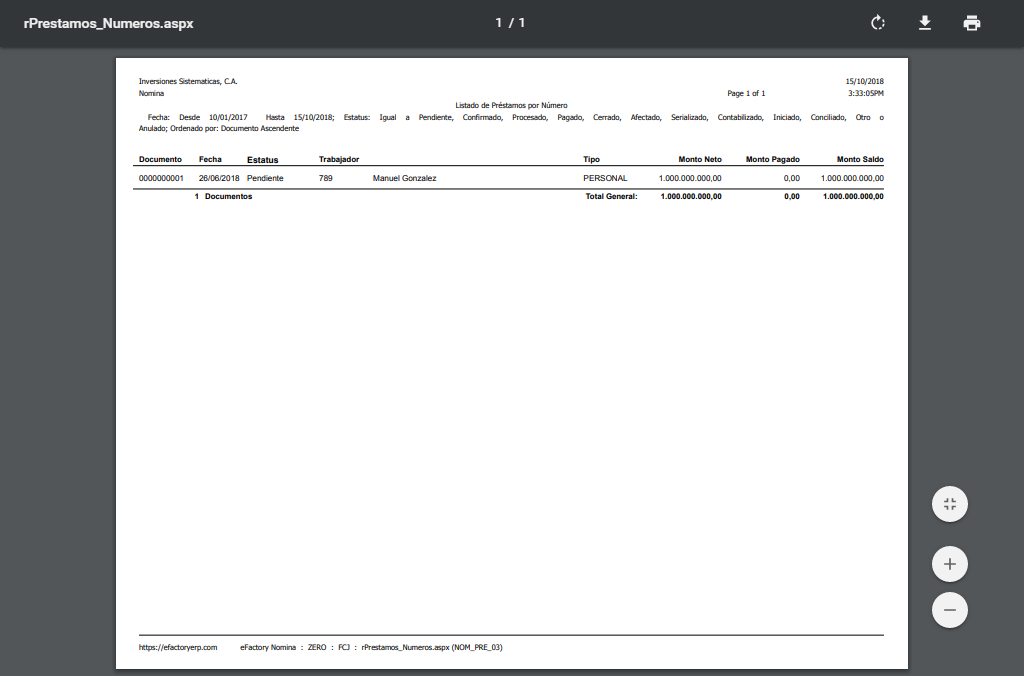Select the Total General label

pyautogui.click(x=611, y=197)
